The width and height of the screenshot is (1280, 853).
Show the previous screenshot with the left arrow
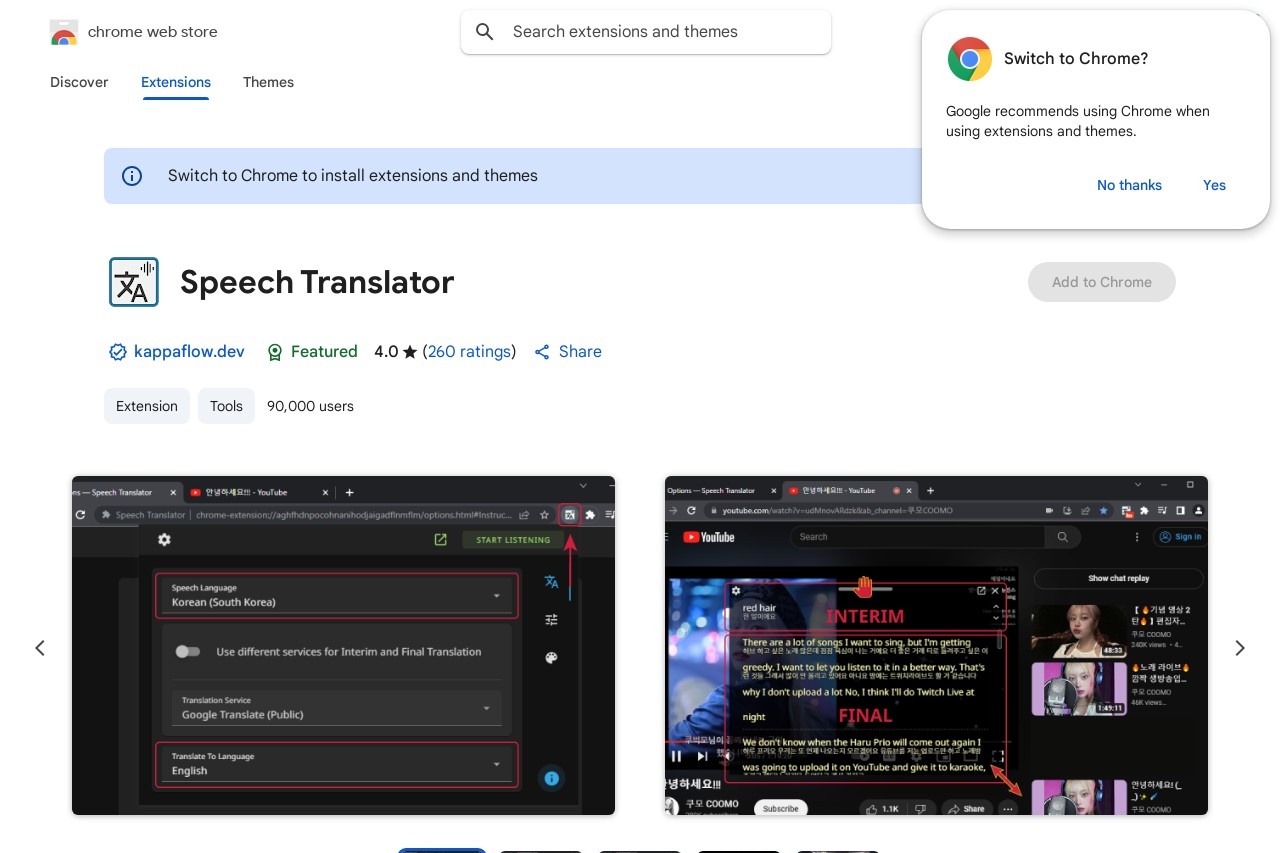pos(40,648)
